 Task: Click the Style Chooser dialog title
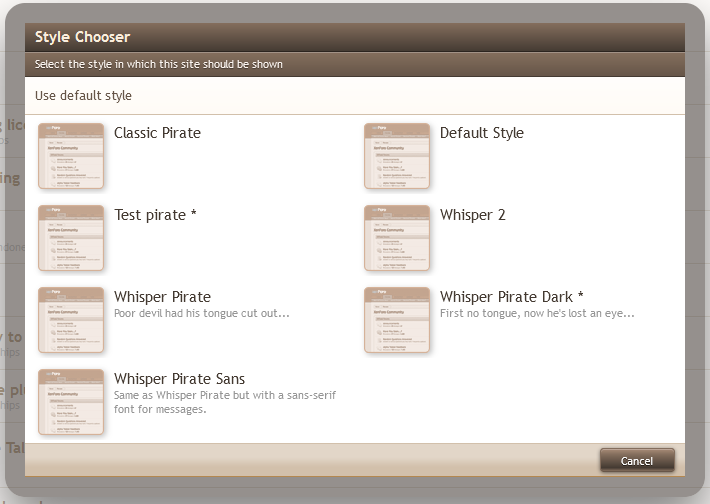point(82,37)
